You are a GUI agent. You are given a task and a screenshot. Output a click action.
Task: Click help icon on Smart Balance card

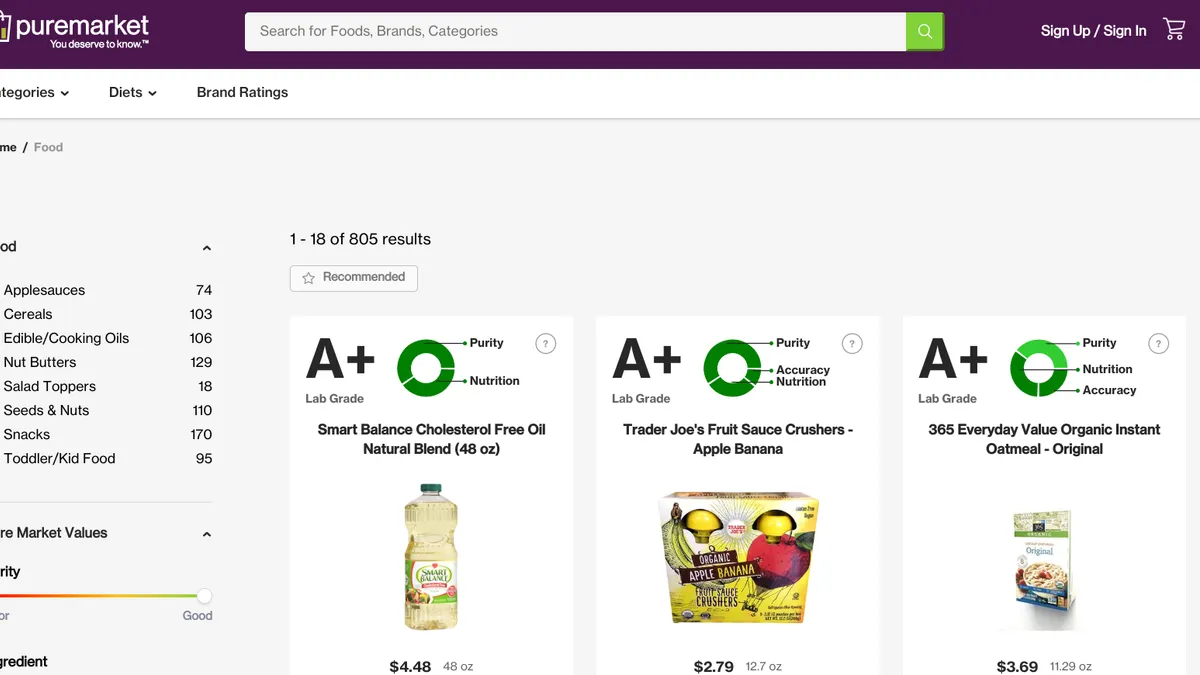point(545,344)
